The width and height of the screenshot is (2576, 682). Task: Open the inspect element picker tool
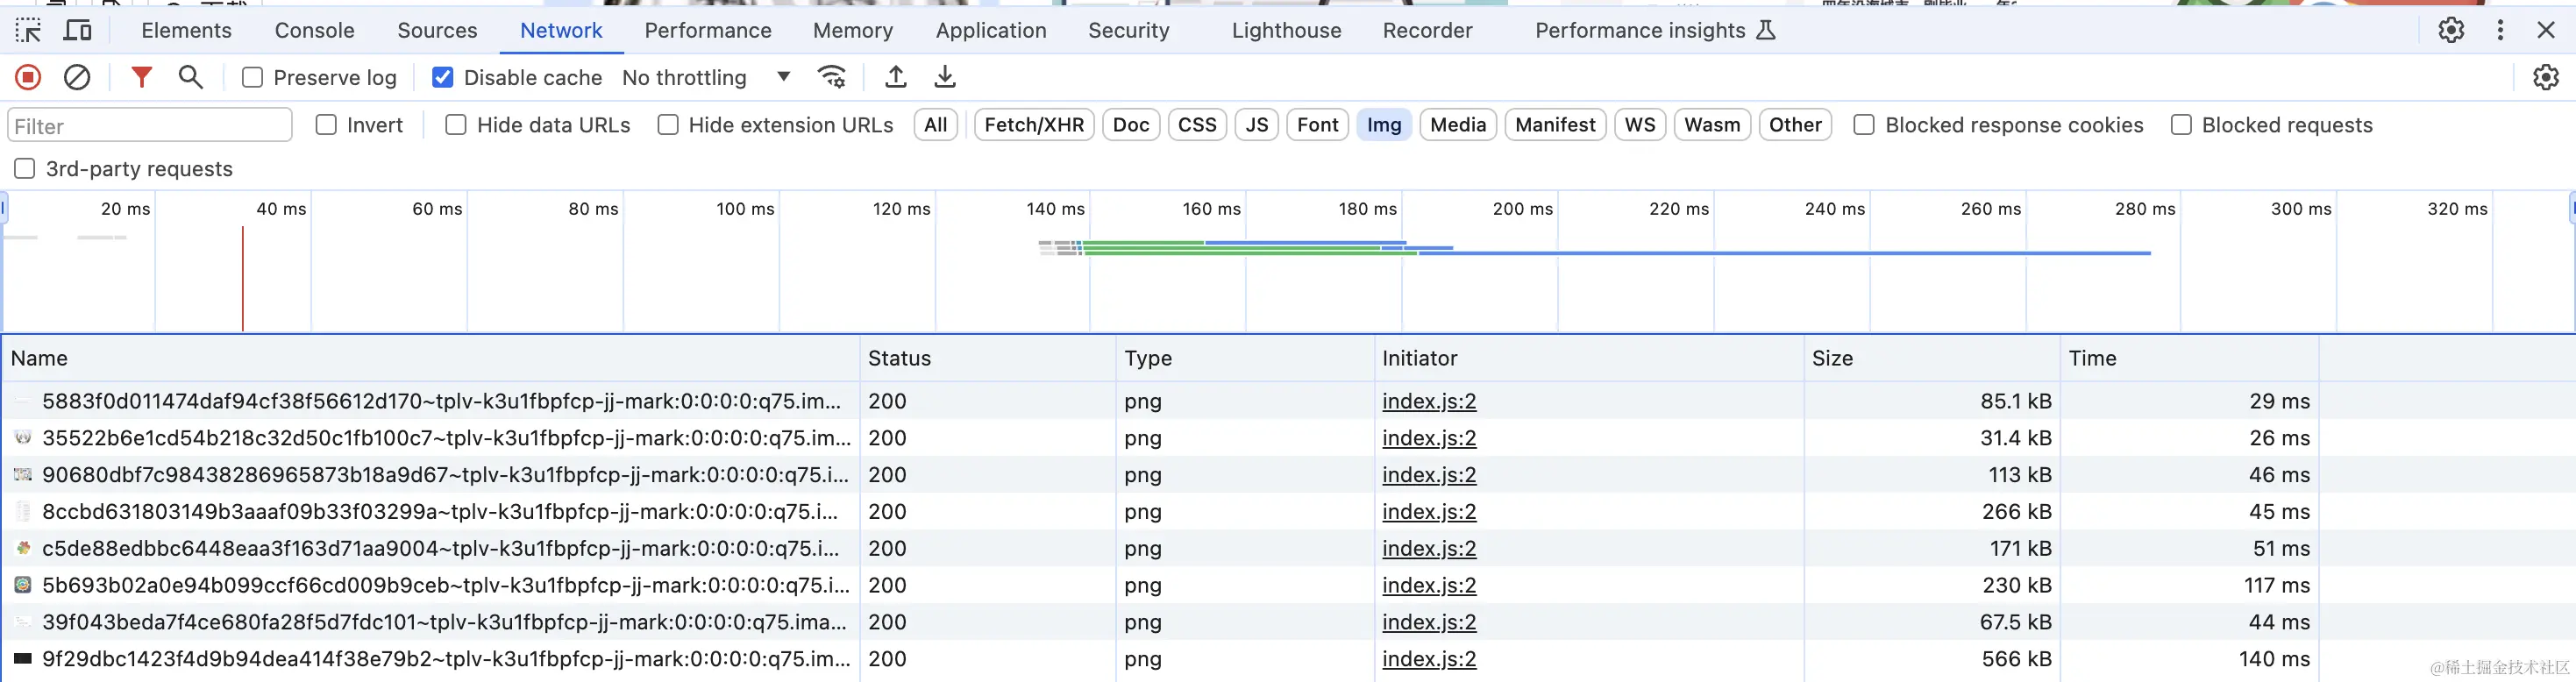pos(28,30)
